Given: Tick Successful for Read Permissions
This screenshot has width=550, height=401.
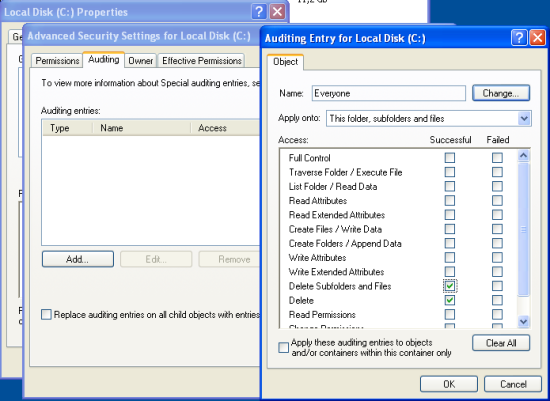Looking at the screenshot, I should 450,314.
